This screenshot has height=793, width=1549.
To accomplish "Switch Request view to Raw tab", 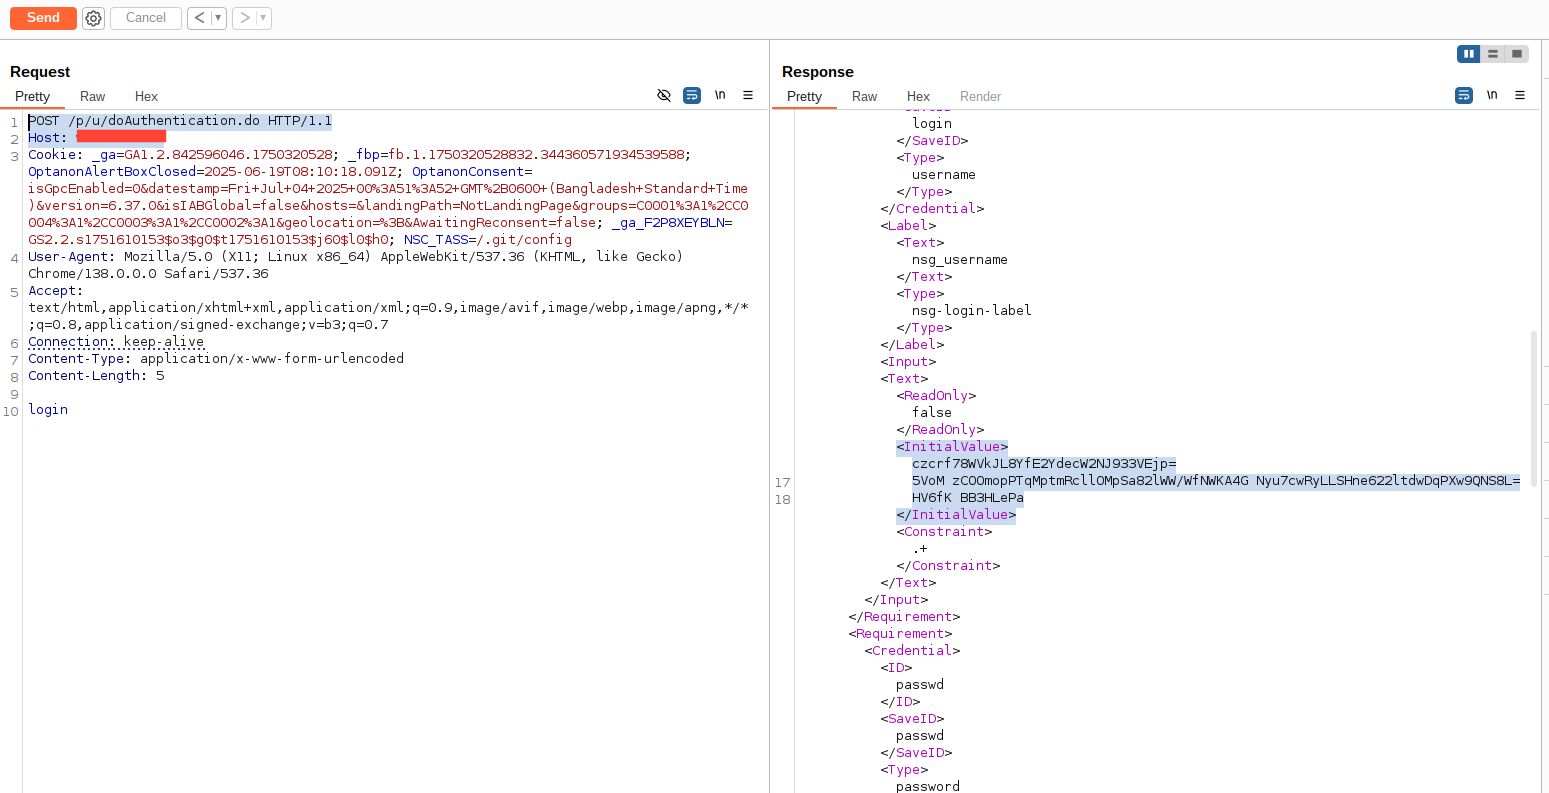I will [92, 96].
